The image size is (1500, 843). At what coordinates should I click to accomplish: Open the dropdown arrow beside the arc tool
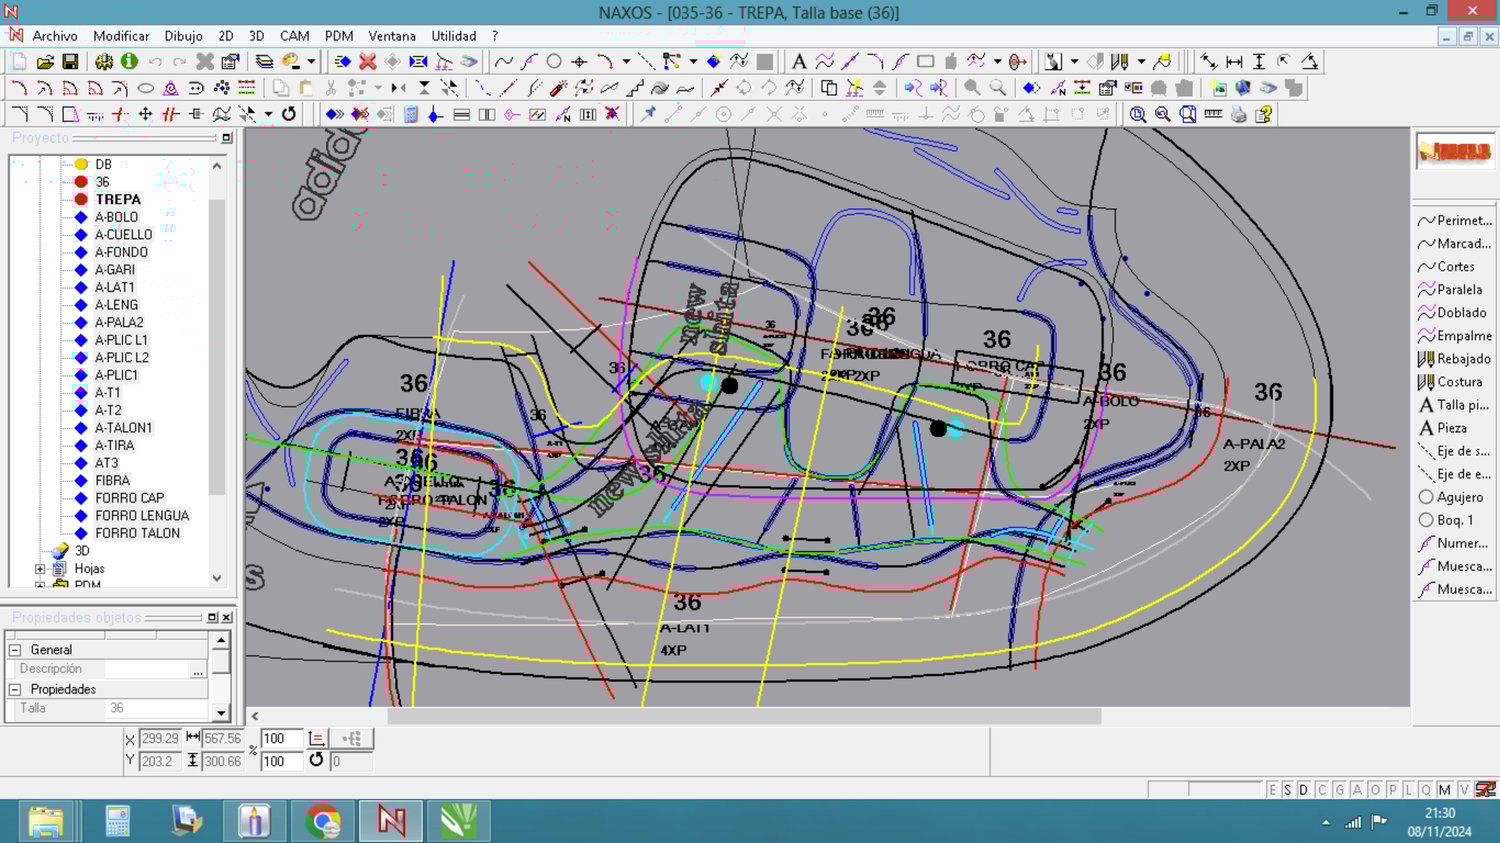626,62
